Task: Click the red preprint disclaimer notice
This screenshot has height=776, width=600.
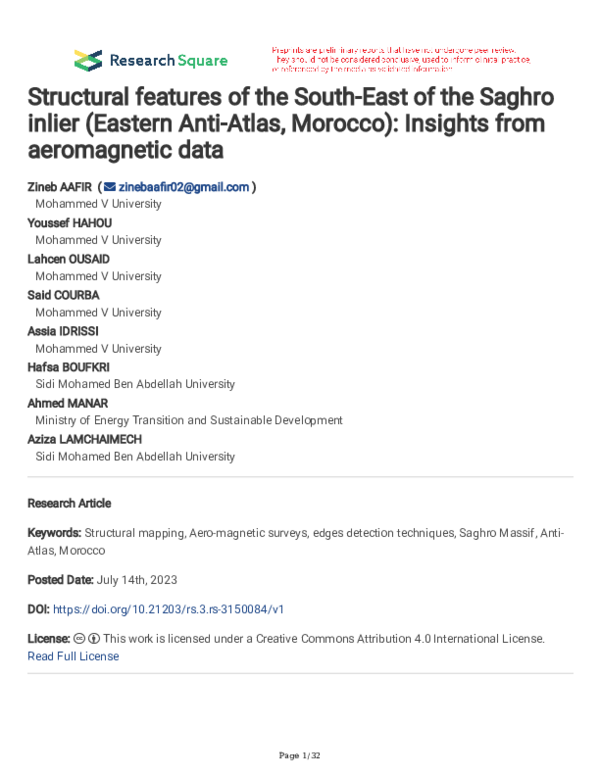Action: 401,60
